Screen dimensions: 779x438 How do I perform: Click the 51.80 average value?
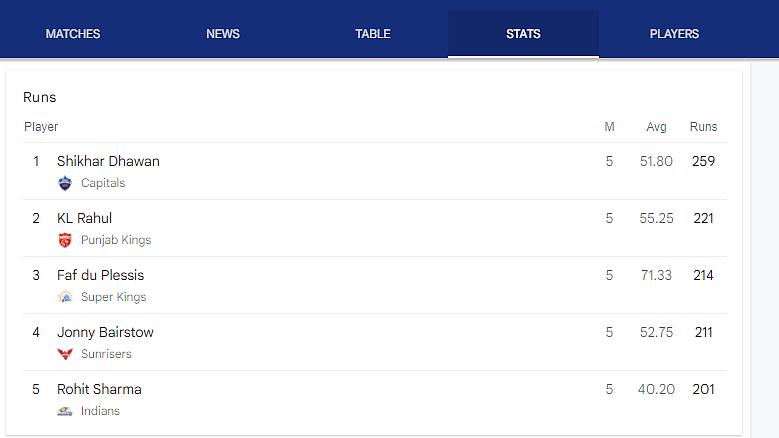point(656,161)
